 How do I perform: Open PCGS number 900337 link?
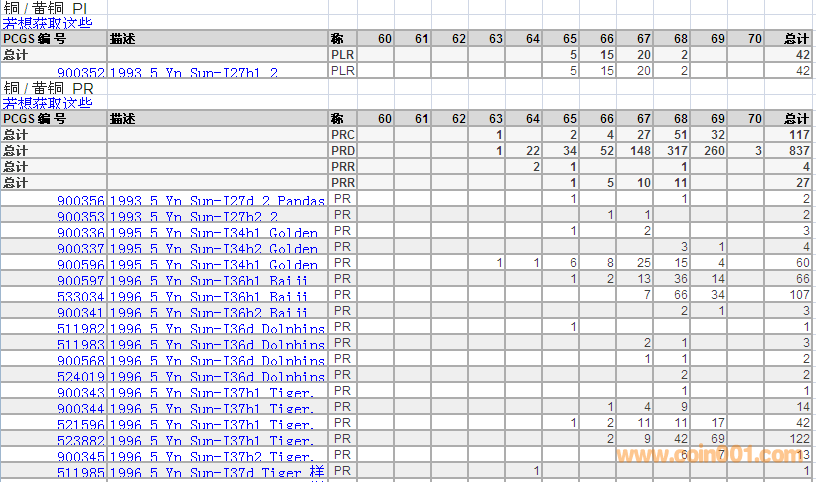(x=80, y=248)
